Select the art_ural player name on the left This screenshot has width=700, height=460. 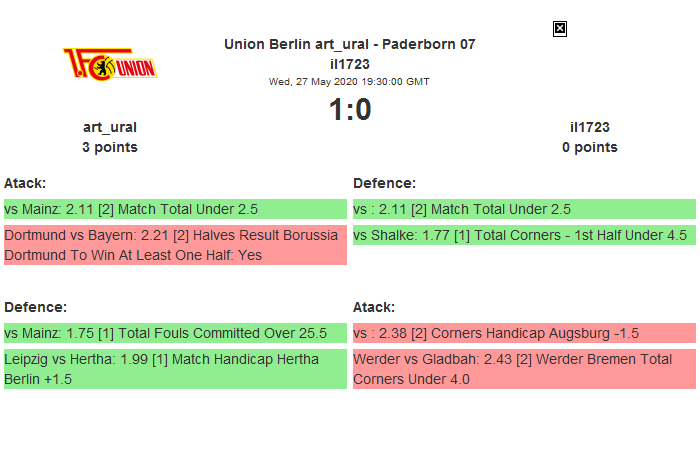(x=110, y=127)
